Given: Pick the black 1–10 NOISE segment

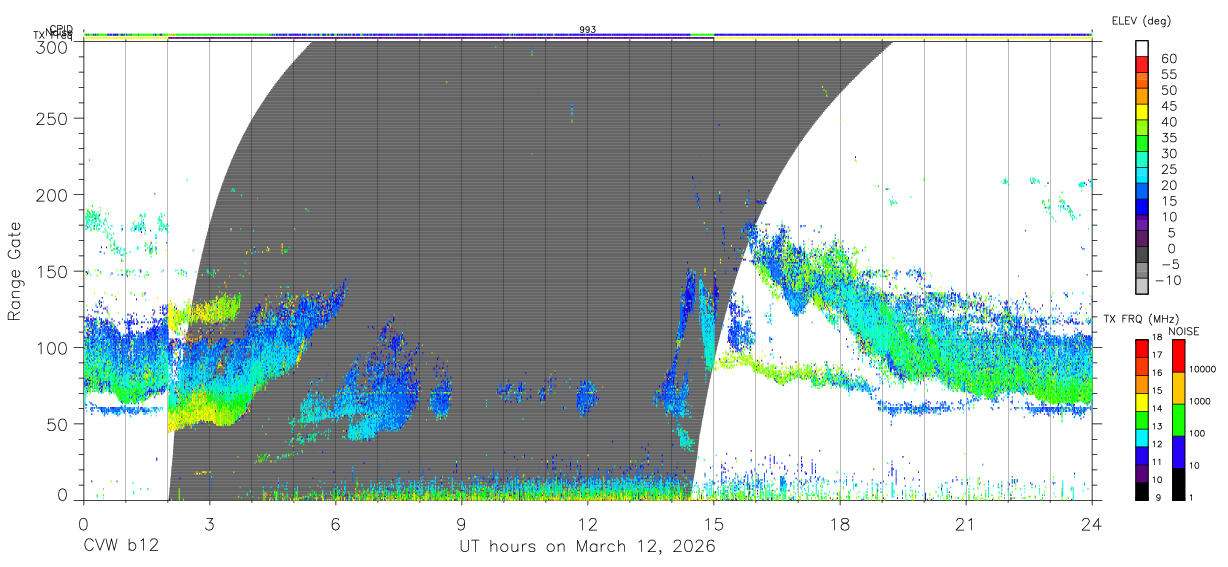Looking at the screenshot, I should [1177, 484].
